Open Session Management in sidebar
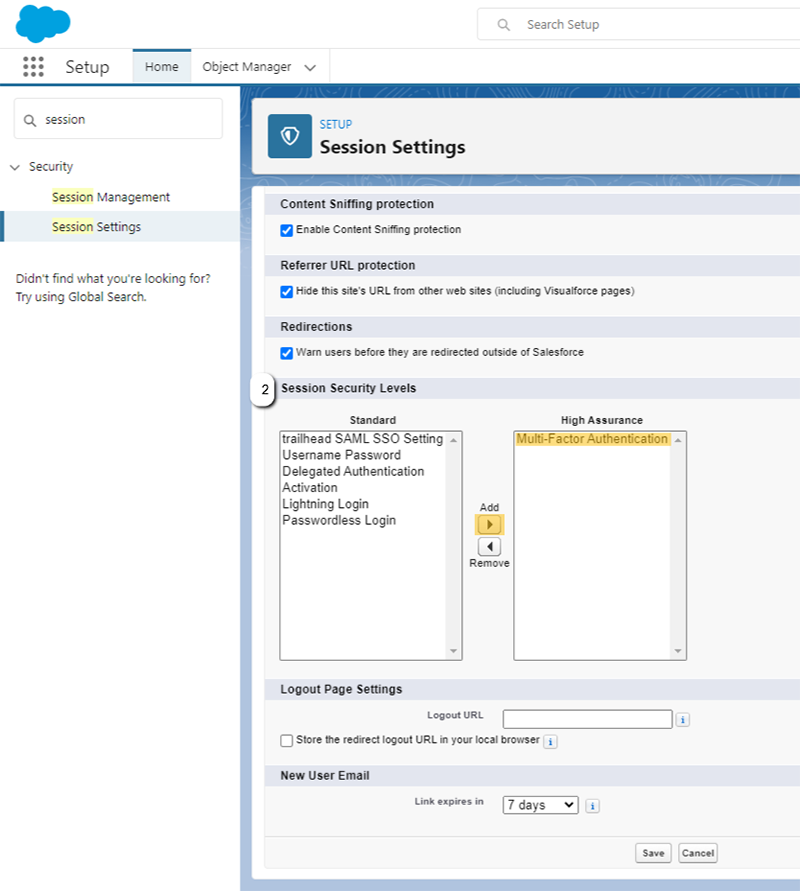 (111, 197)
